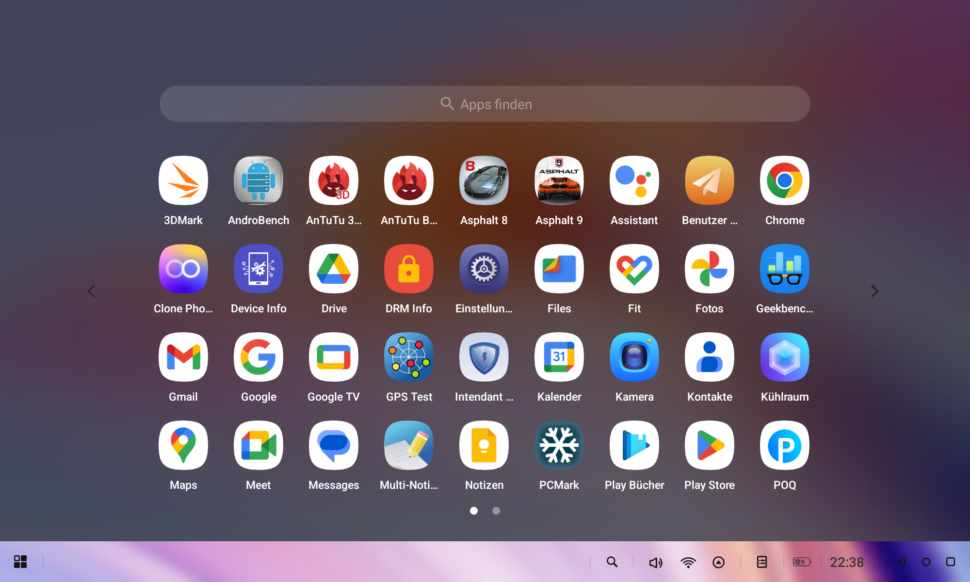Open Notizen app

[x=484, y=446]
